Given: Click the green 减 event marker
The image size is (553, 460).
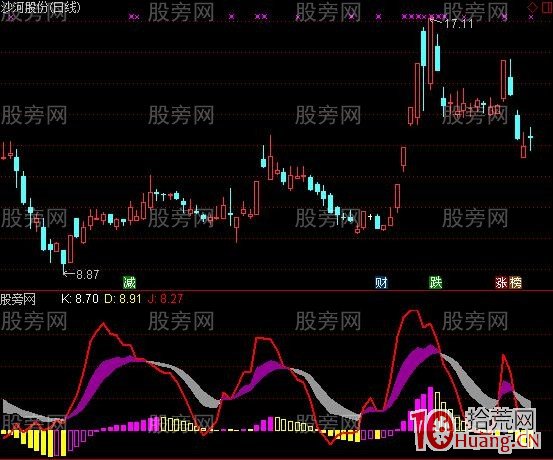Looking at the screenshot, I should pos(129,283).
